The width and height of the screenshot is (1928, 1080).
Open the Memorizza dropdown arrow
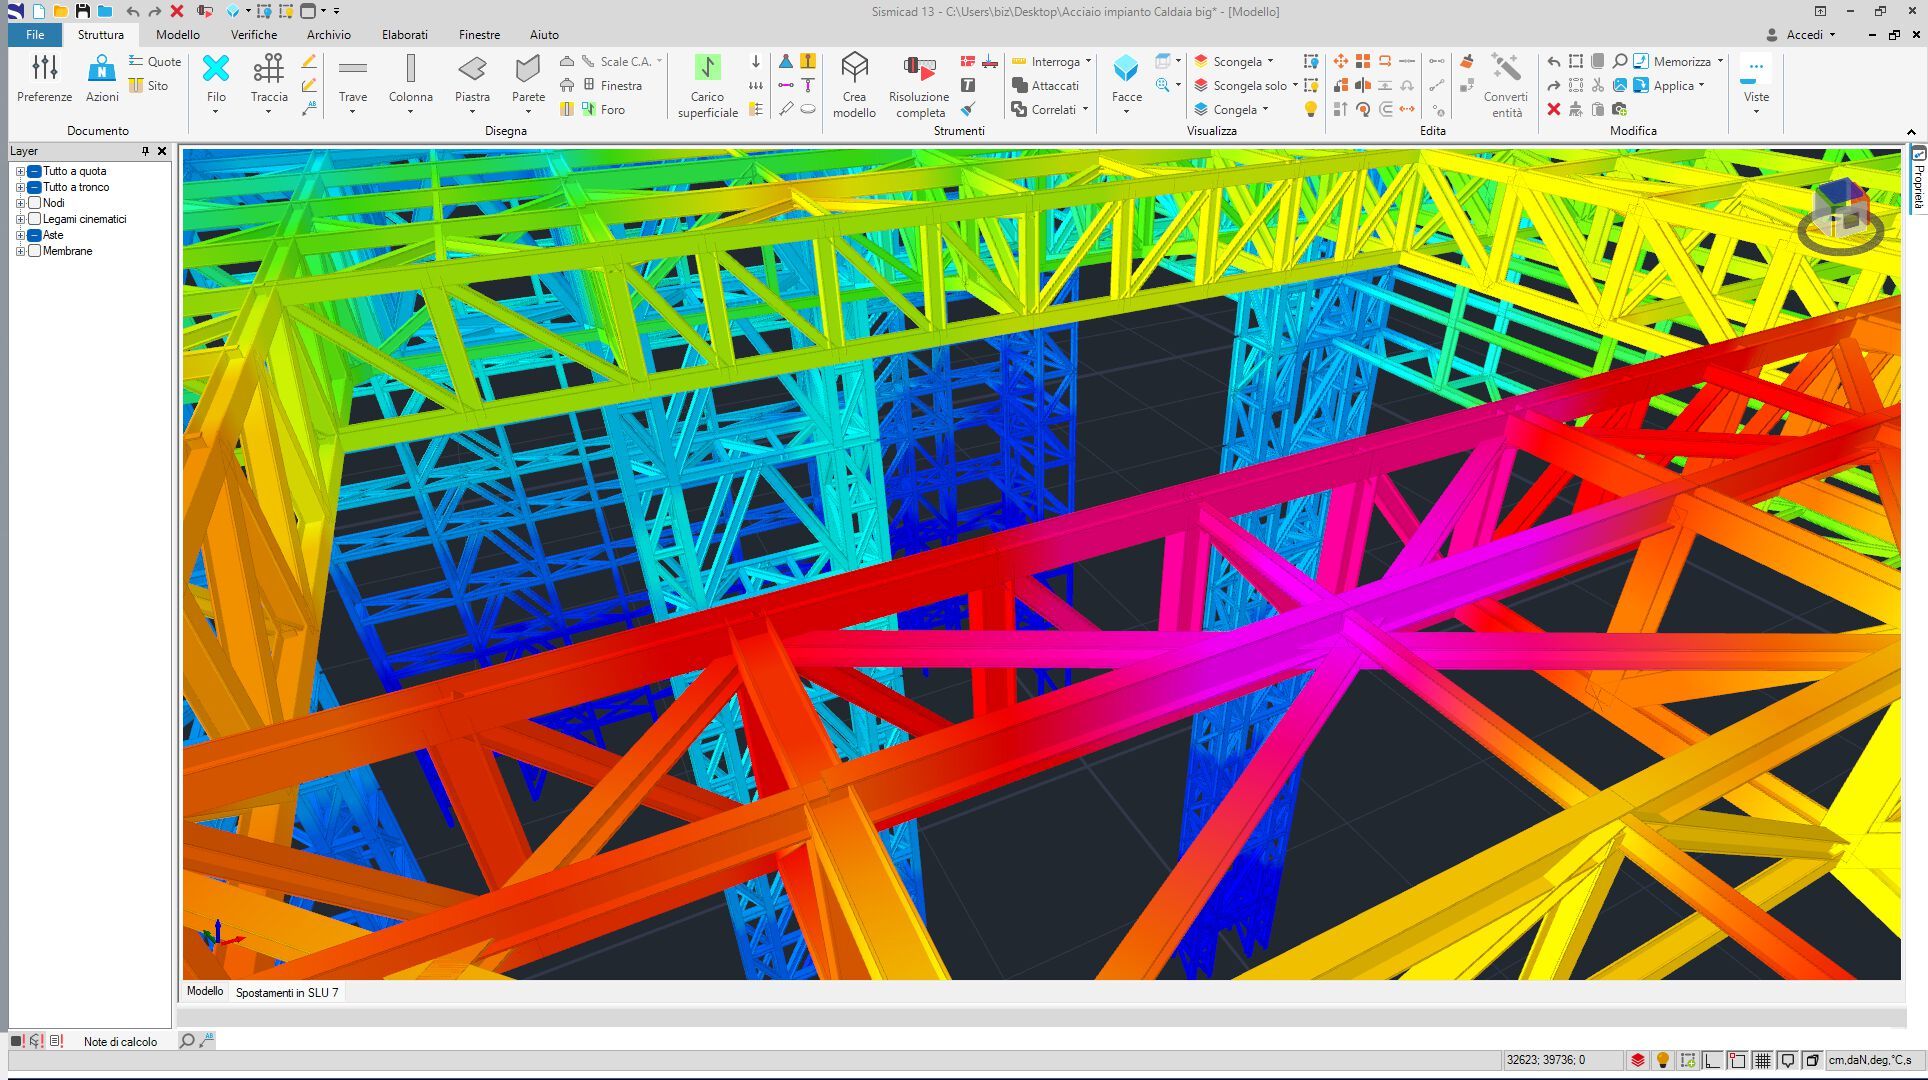tap(1720, 62)
